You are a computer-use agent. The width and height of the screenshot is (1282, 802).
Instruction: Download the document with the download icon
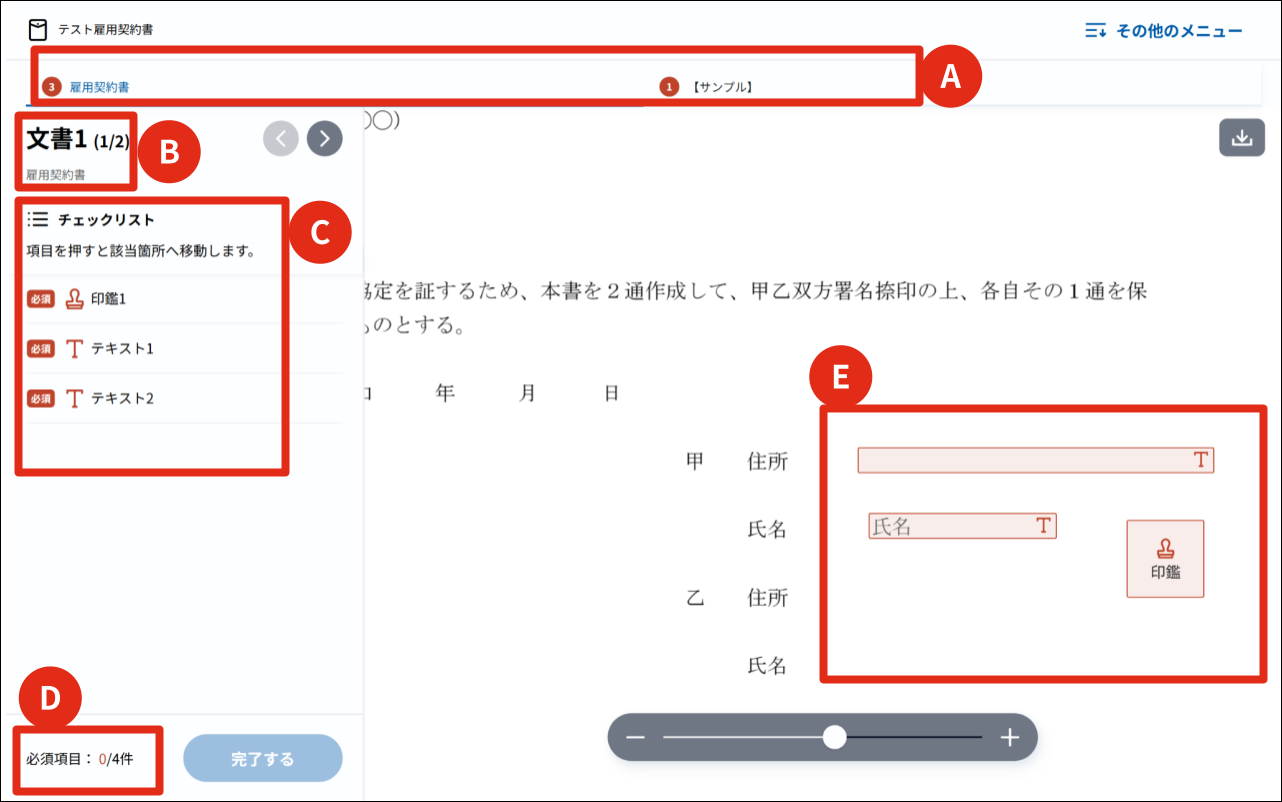click(x=1241, y=138)
